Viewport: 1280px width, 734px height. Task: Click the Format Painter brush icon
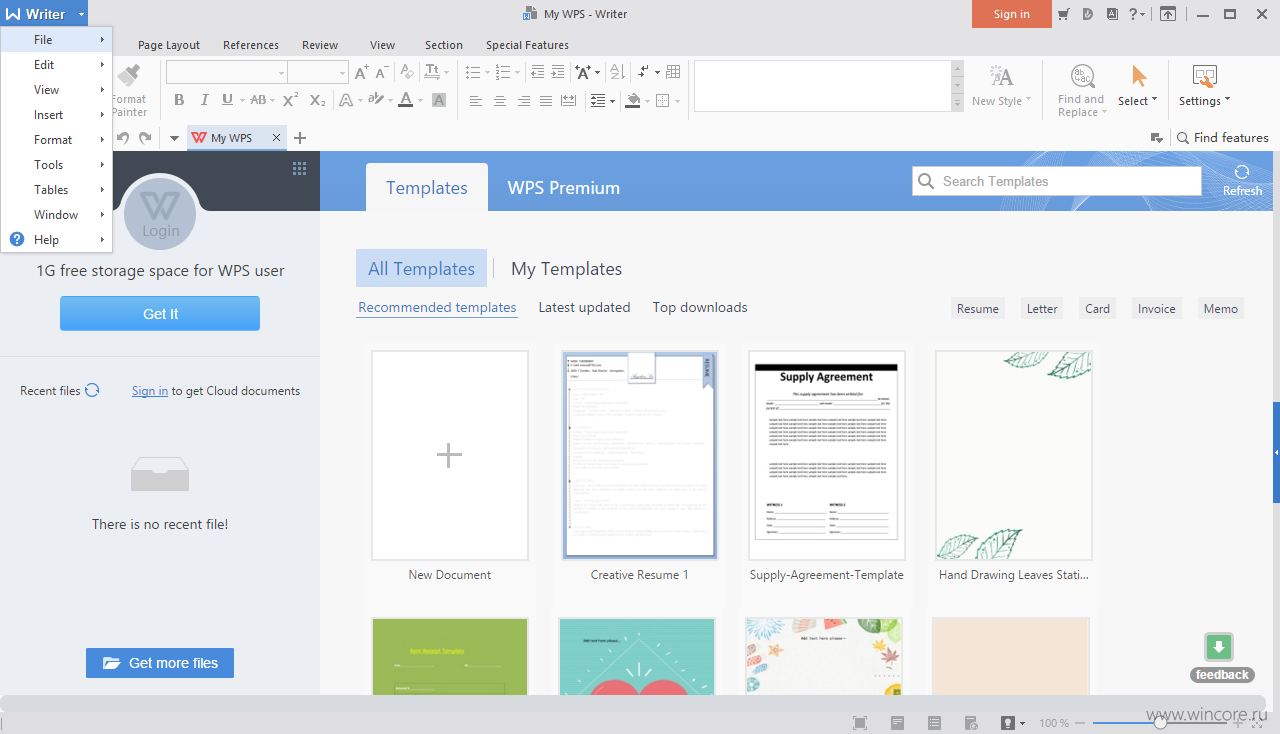pos(129,76)
